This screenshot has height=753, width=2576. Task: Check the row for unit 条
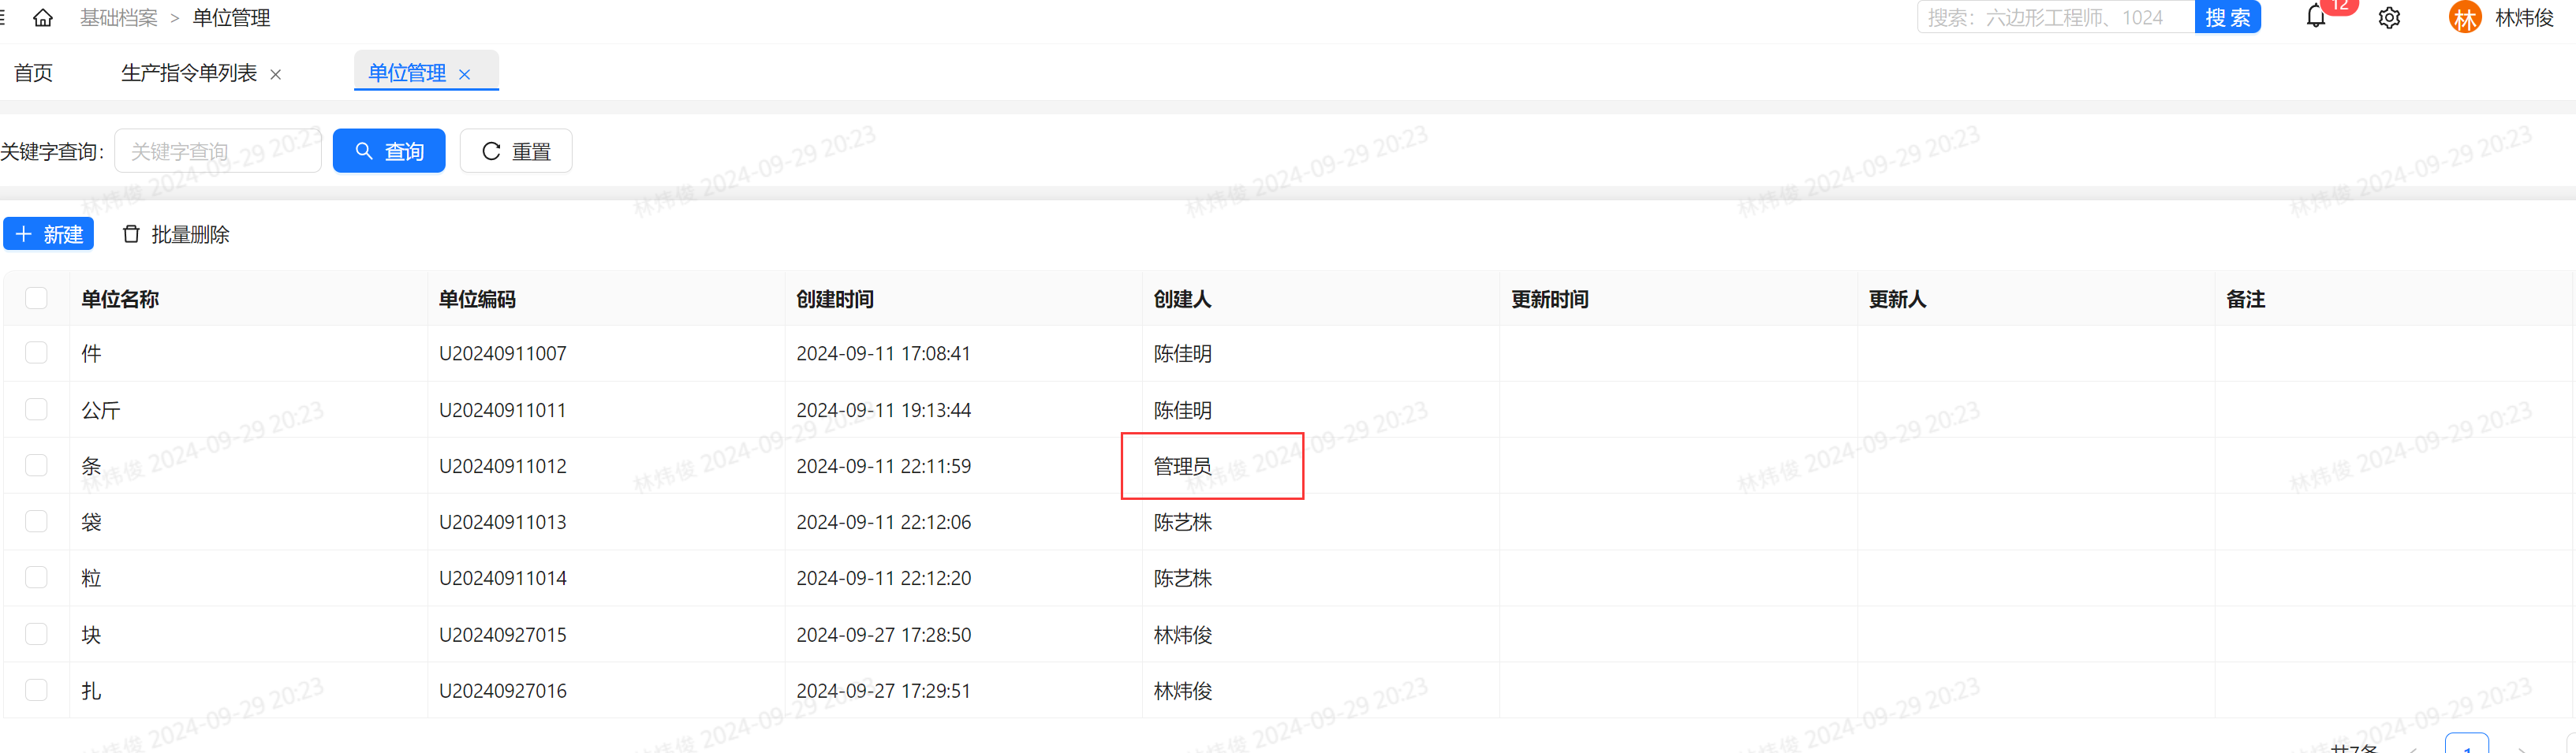tap(36, 465)
